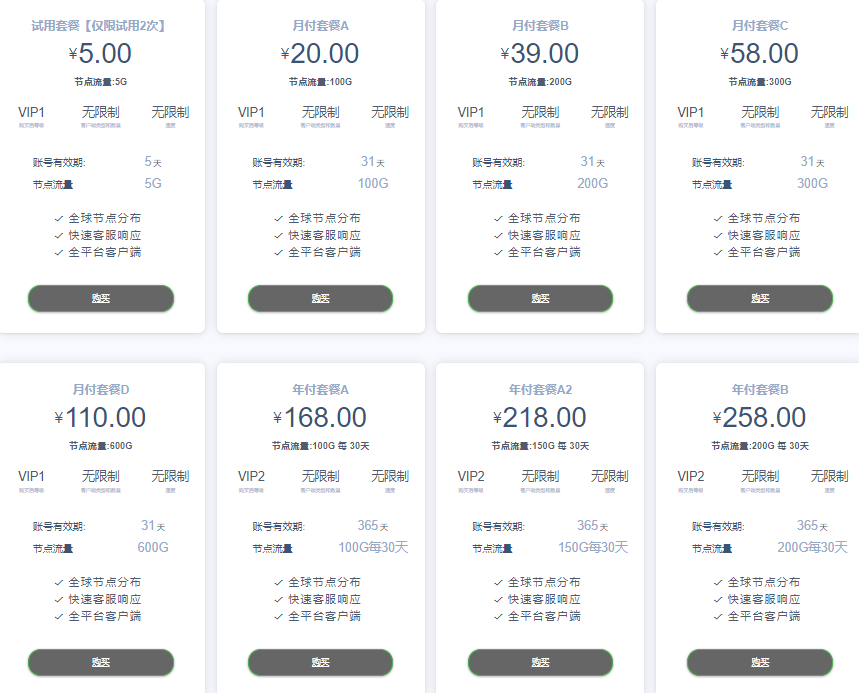Click the checkmark next to 快速客服响应 in 月付套餐A
The image size is (859, 693).
pos(279,235)
